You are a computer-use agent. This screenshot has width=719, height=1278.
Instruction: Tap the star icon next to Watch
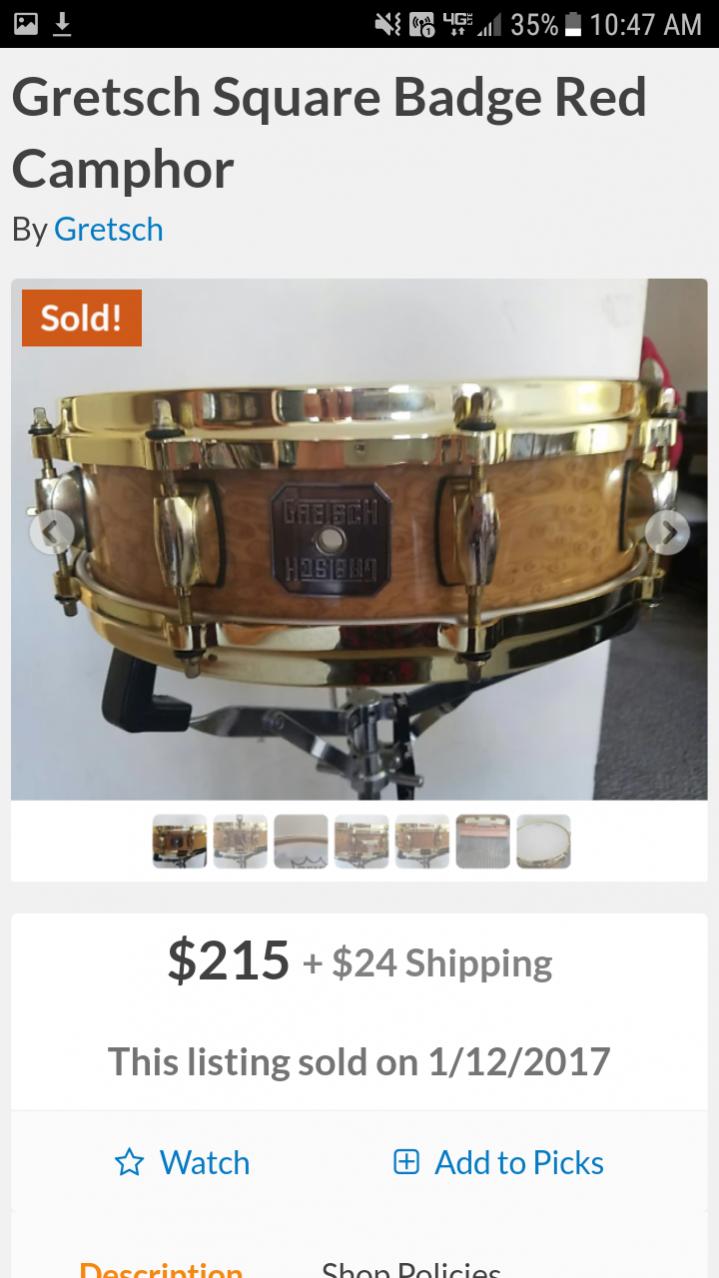pos(130,1163)
